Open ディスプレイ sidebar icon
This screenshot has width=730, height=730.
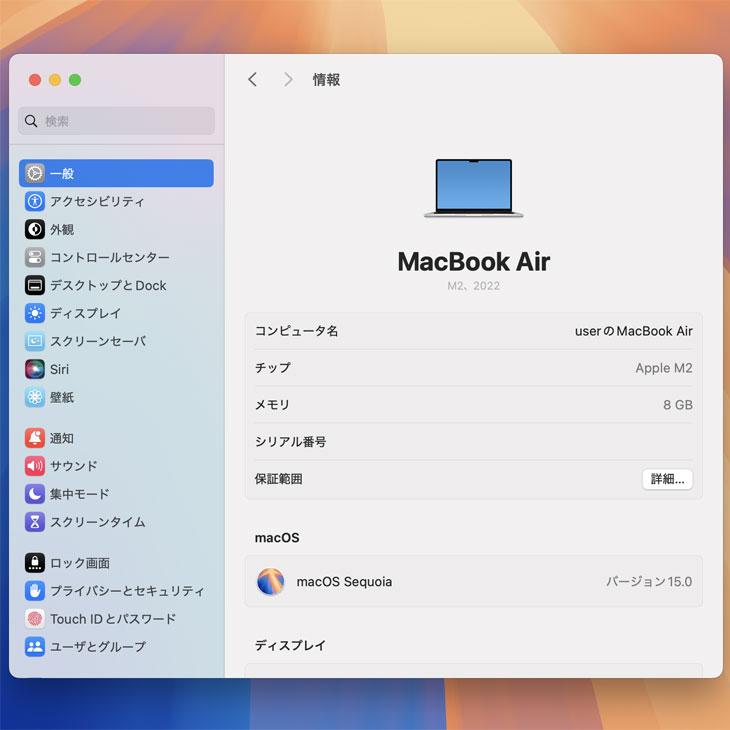tap(35, 313)
